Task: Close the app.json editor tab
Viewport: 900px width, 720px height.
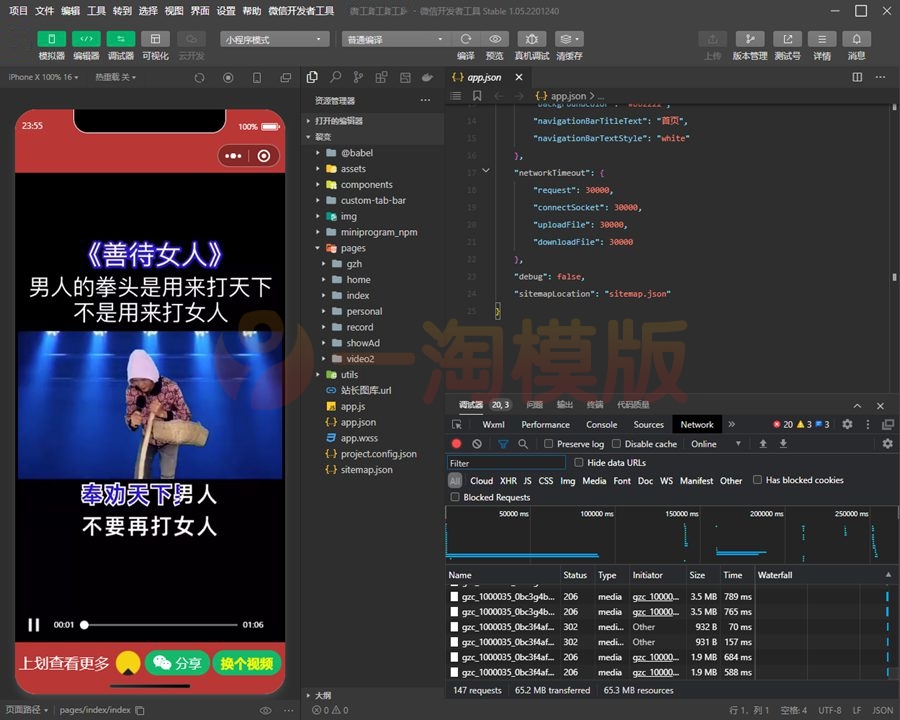Action: 519,77
